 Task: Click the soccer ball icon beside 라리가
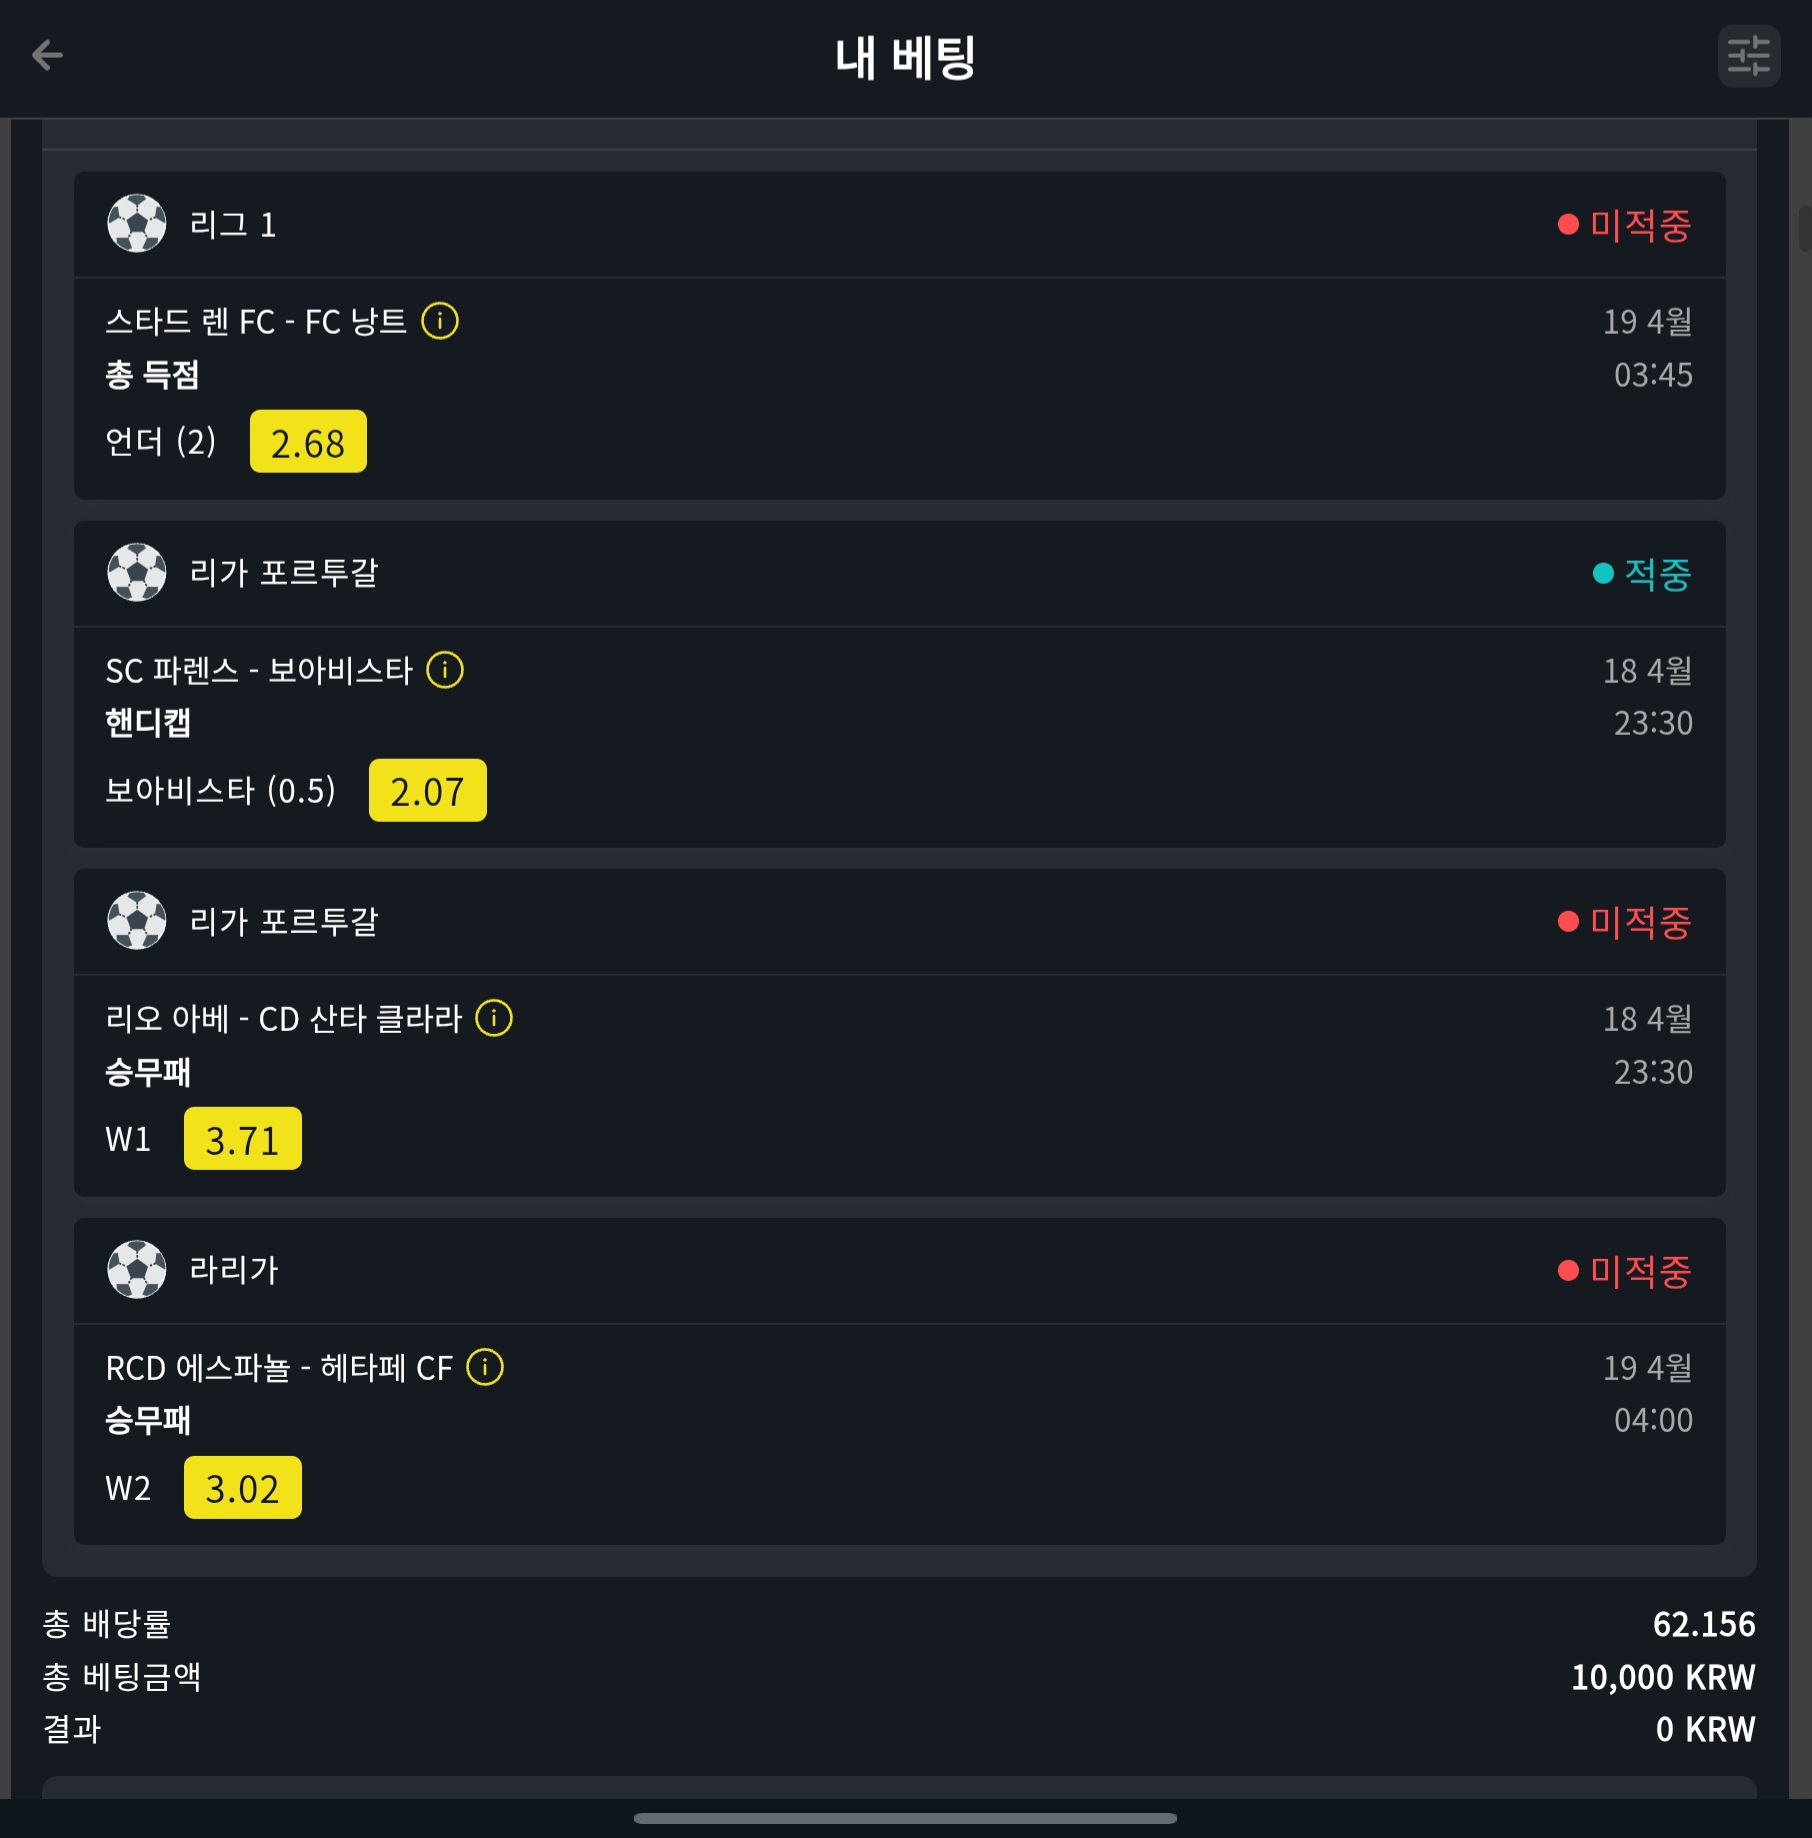[137, 1269]
